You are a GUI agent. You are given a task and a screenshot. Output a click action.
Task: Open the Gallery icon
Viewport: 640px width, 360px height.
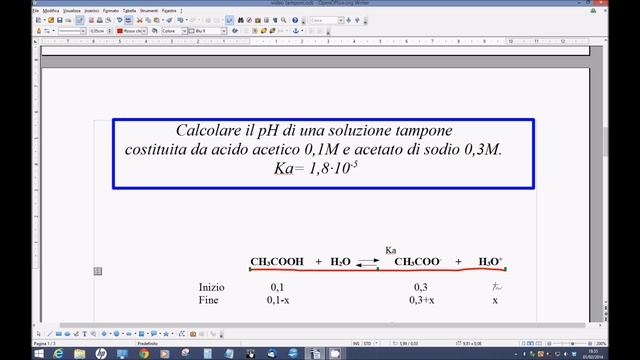pos(258,20)
